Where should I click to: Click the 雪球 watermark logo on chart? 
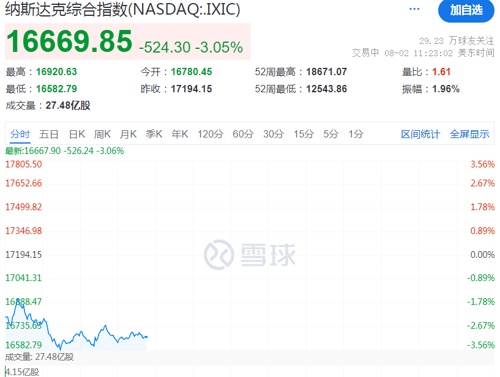pos(250,255)
